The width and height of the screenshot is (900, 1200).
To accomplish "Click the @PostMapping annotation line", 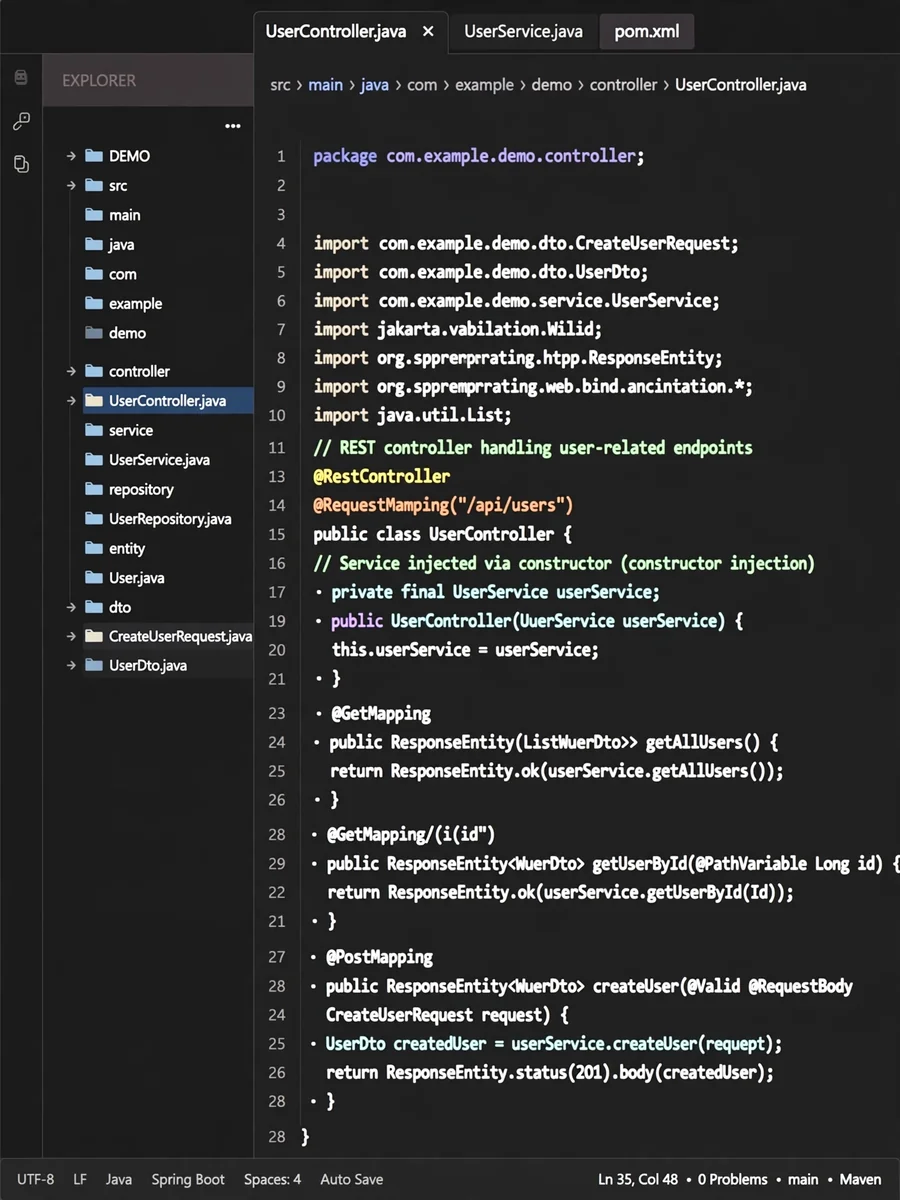I will pyautogui.click(x=379, y=957).
